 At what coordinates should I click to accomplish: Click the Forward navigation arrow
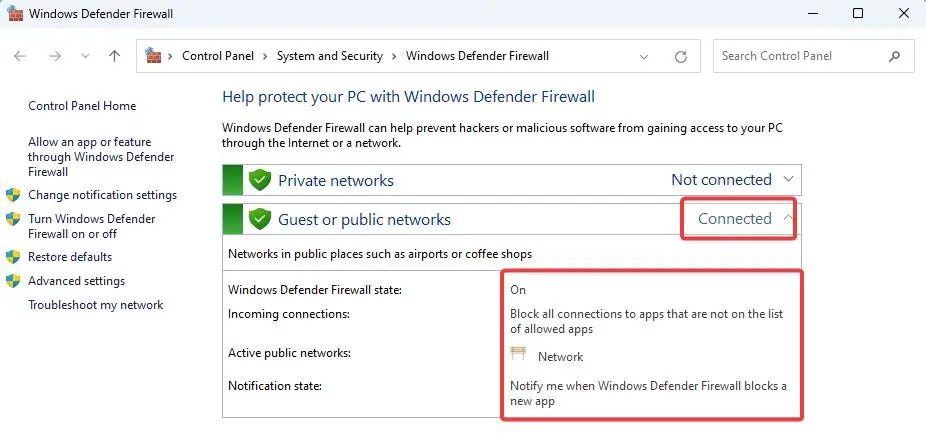pos(56,56)
